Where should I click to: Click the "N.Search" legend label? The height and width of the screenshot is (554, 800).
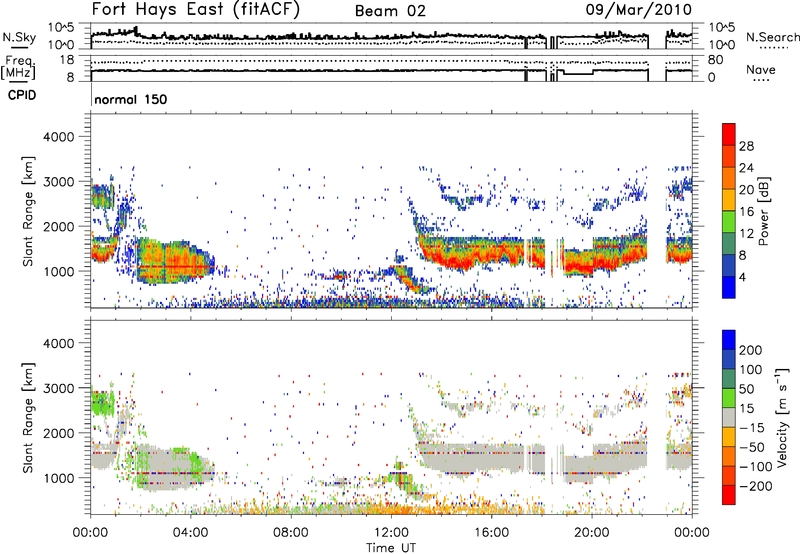coord(773,37)
